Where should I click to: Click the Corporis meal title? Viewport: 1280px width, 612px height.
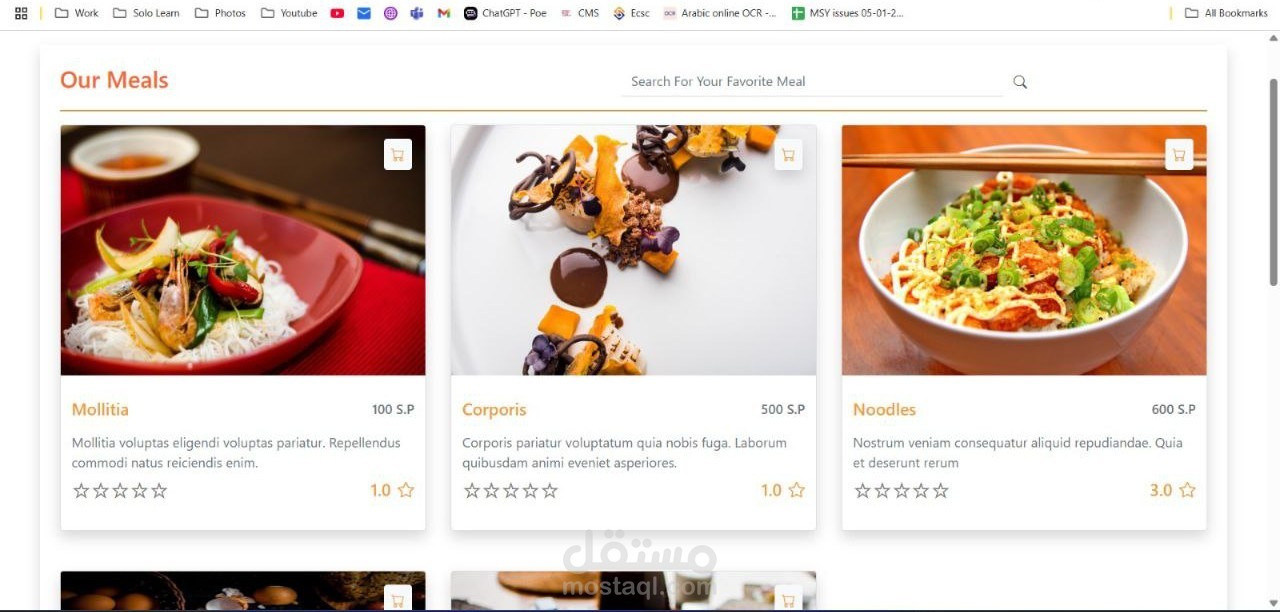tap(494, 410)
